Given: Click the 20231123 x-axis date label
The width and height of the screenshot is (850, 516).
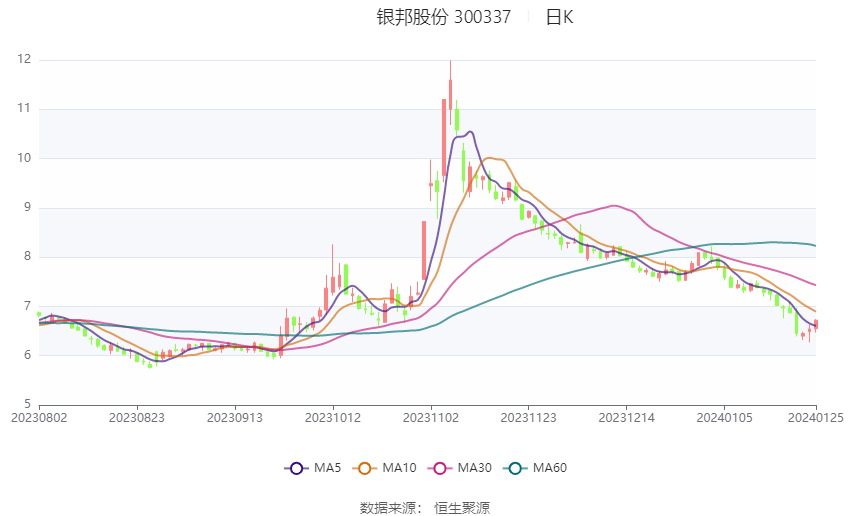Looking at the screenshot, I should click(529, 418).
